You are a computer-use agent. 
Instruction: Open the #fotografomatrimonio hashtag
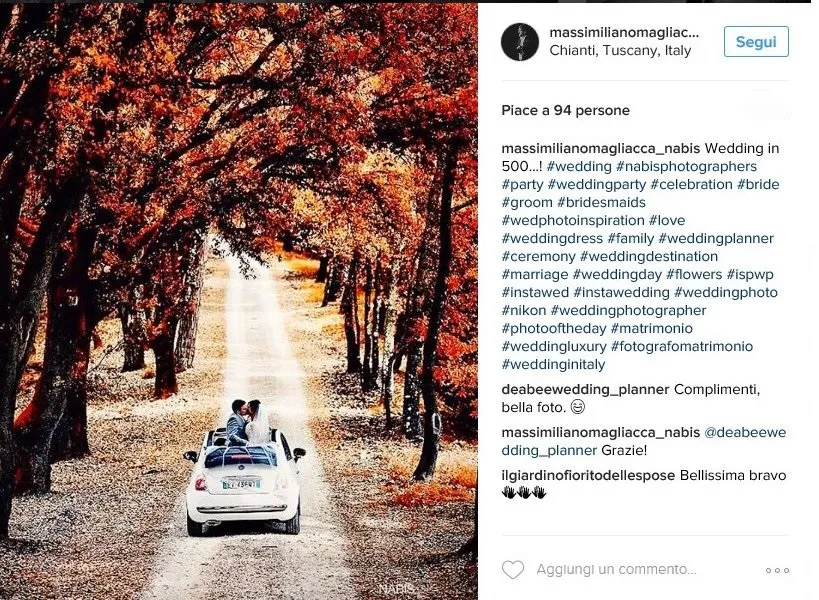pyautogui.click(x=682, y=347)
